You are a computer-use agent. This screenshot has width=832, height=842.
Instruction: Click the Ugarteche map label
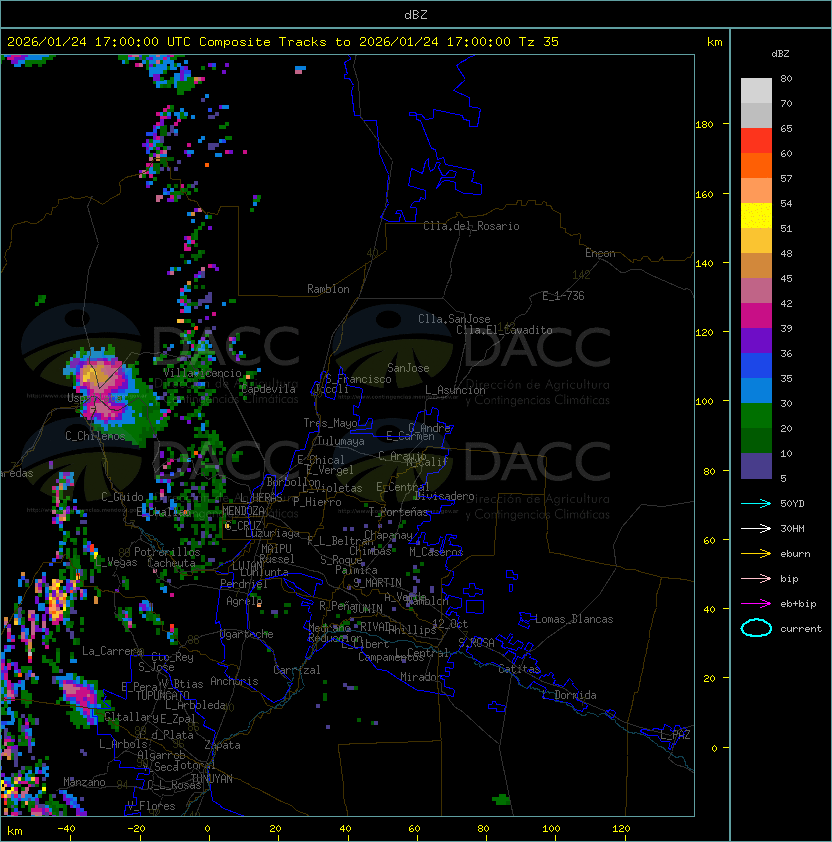[247, 634]
